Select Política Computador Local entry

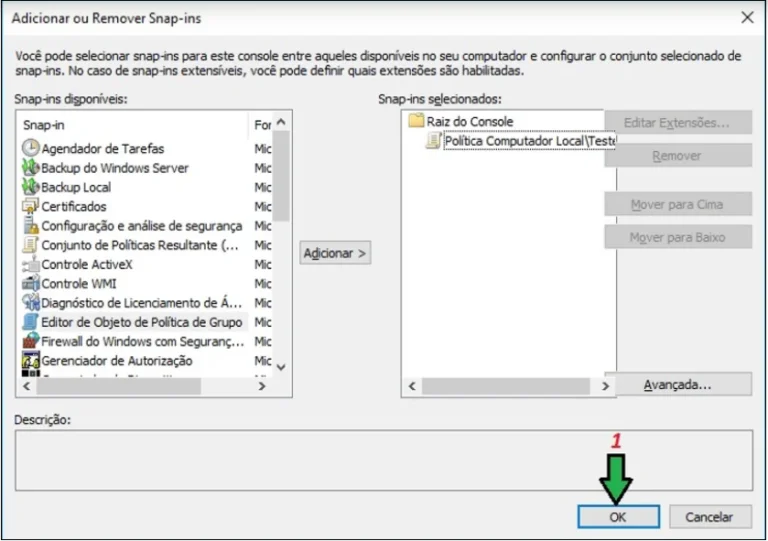coord(528,141)
